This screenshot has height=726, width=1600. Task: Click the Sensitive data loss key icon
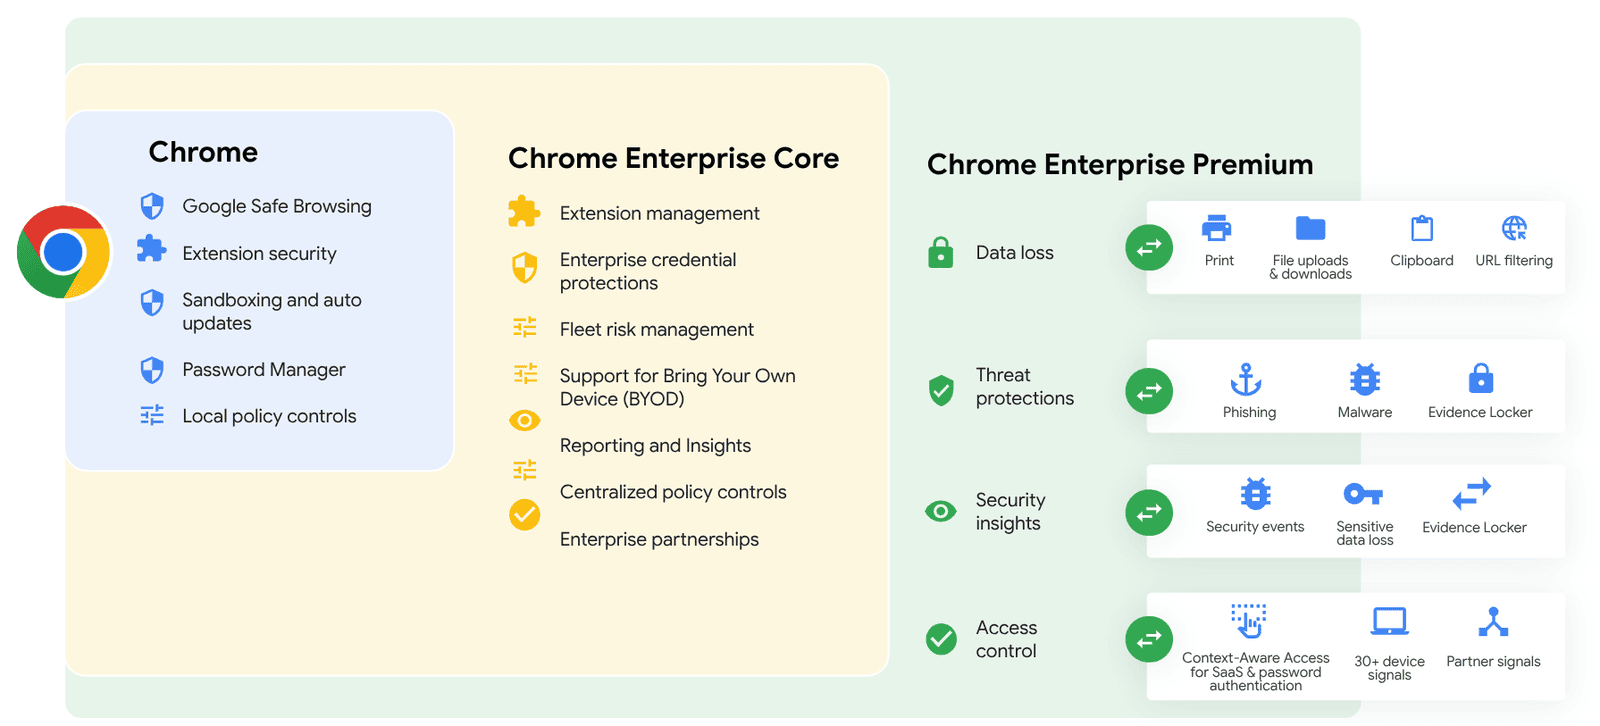click(x=1363, y=494)
